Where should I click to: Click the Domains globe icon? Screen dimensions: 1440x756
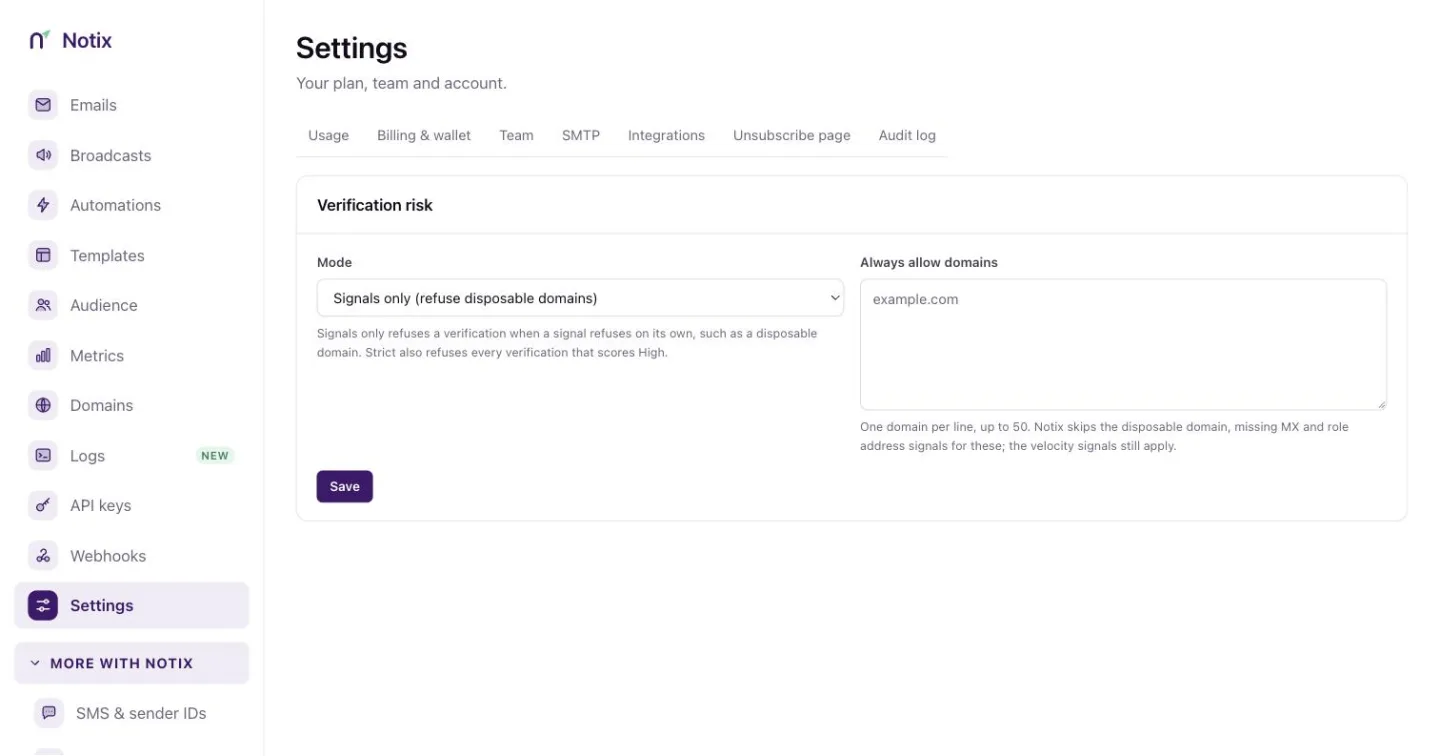click(43, 405)
